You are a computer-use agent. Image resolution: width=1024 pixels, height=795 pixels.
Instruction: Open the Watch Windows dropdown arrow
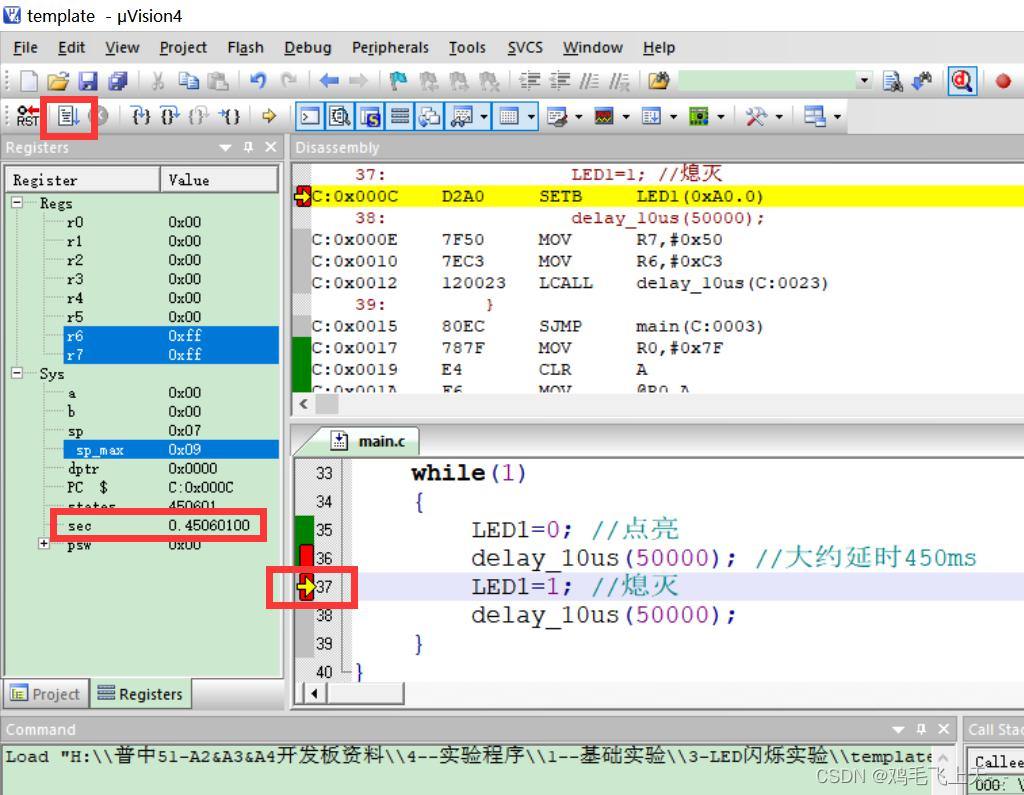pyautogui.click(x=484, y=116)
